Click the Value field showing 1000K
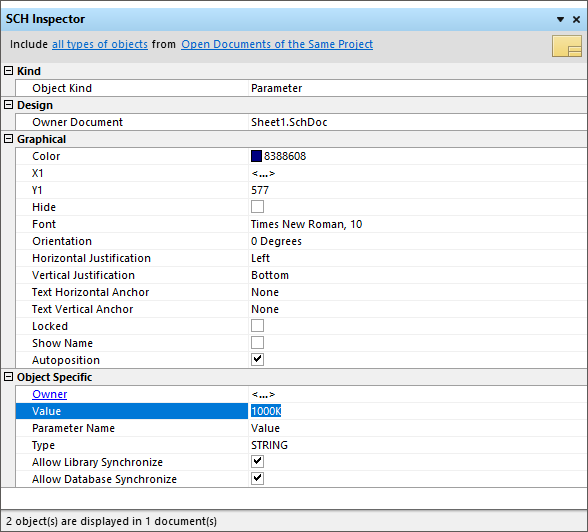Image resolution: width=588 pixels, height=532 pixels. pos(417,411)
